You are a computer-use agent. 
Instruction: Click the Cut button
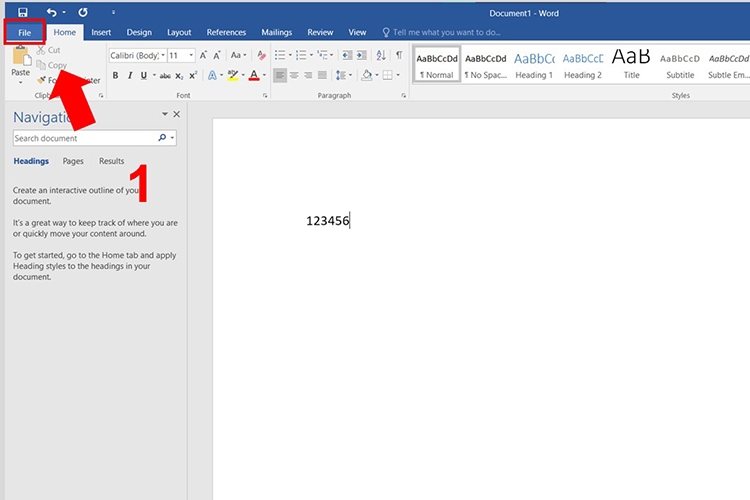coord(49,50)
